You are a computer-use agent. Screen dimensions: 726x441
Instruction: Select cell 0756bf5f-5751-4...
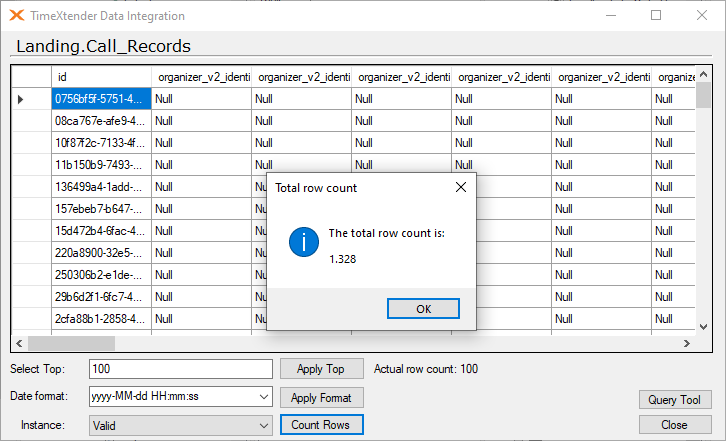(101, 99)
